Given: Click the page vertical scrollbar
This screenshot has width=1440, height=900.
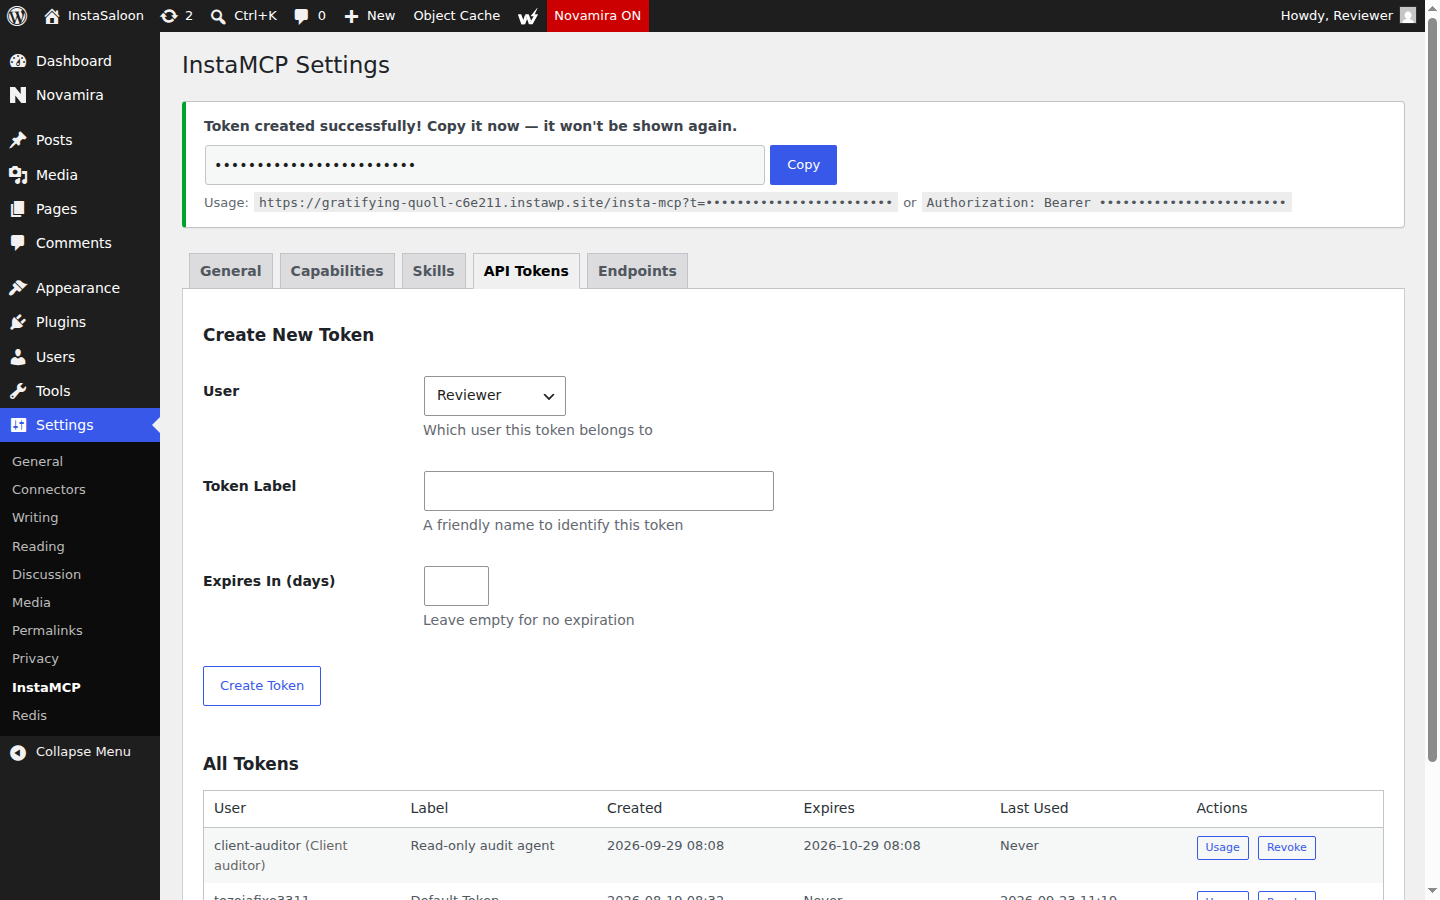Looking at the screenshot, I should click(x=1432, y=390).
